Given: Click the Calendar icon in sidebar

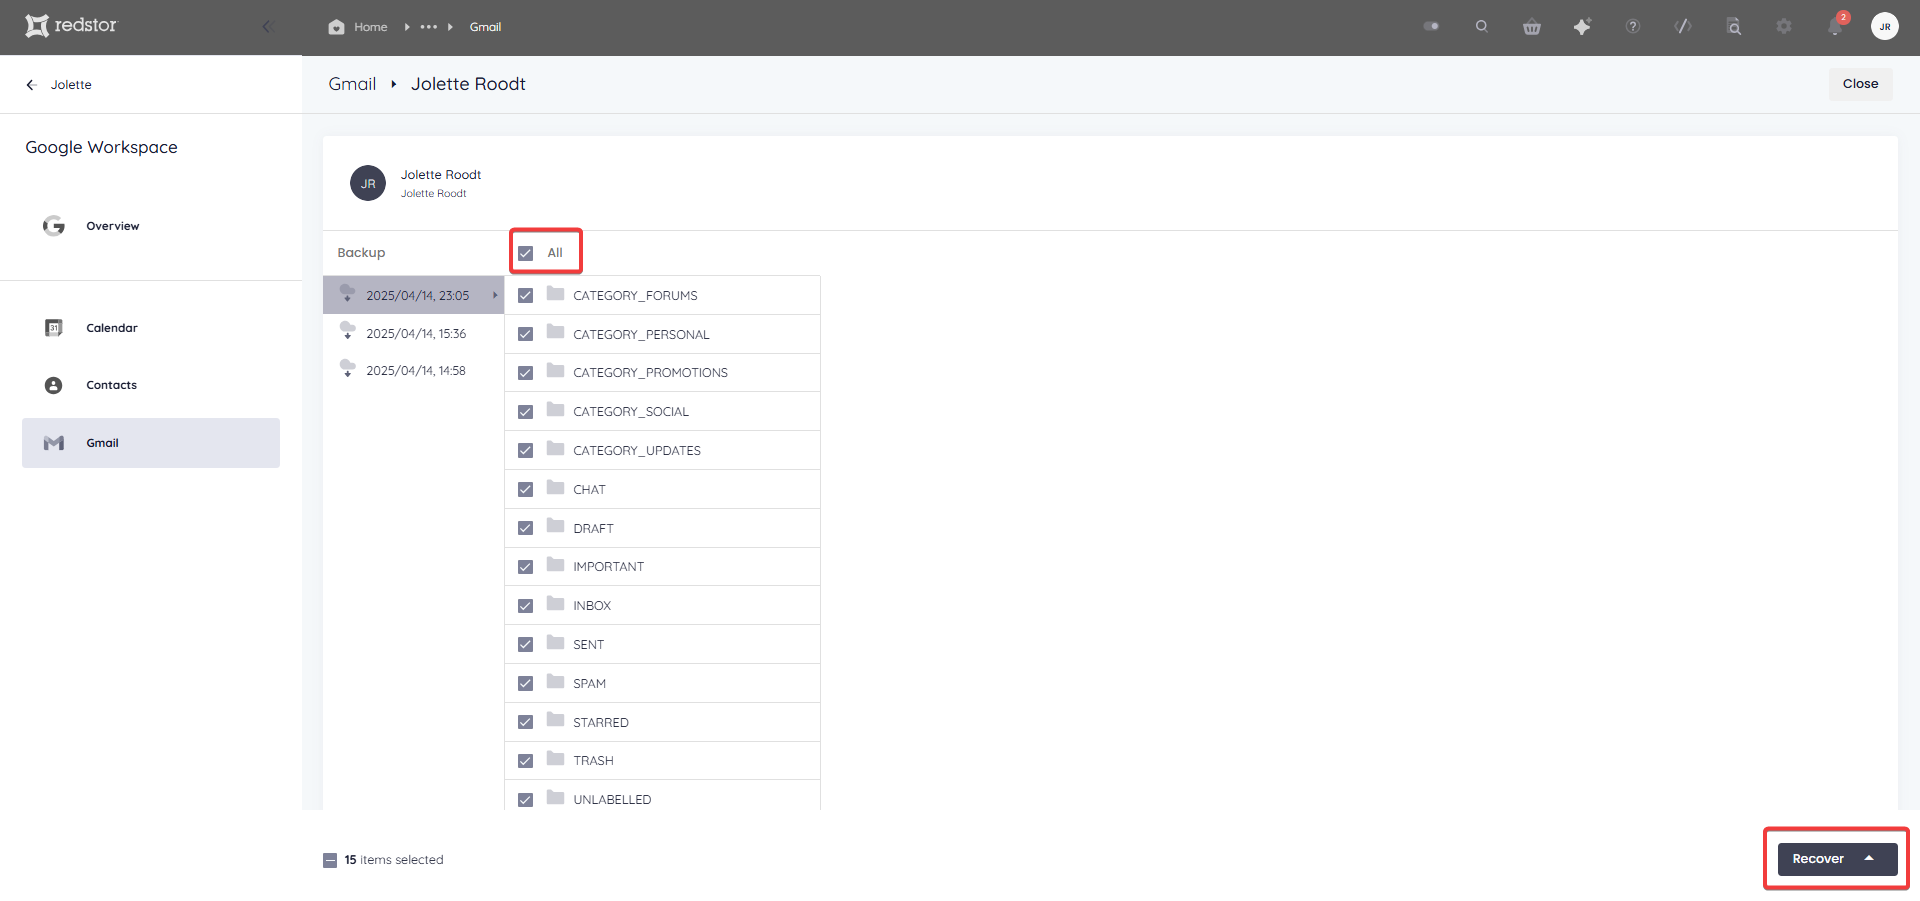Looking at the screenshot, I should [x=54, y=328].
